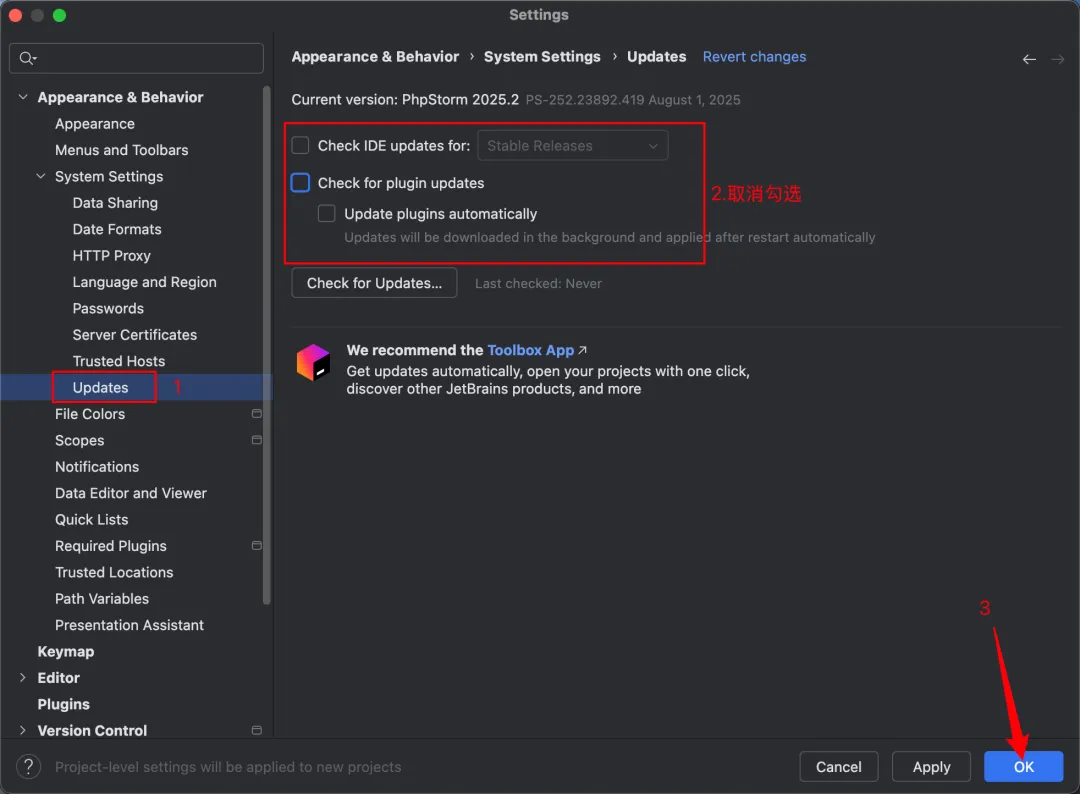Click the Check for Updates... button
The height and width of the screenshot is (794, 1080).
(374, 283)
